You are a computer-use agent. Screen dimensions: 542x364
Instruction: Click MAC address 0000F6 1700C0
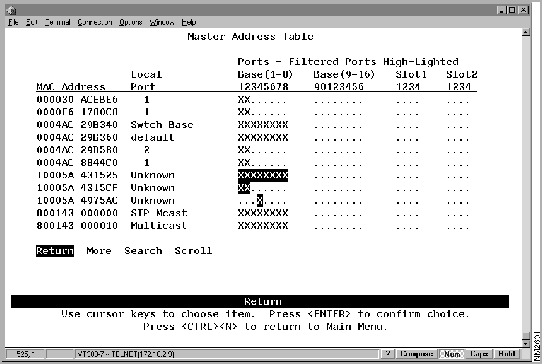pyautogui.click(x=77, y=112)
